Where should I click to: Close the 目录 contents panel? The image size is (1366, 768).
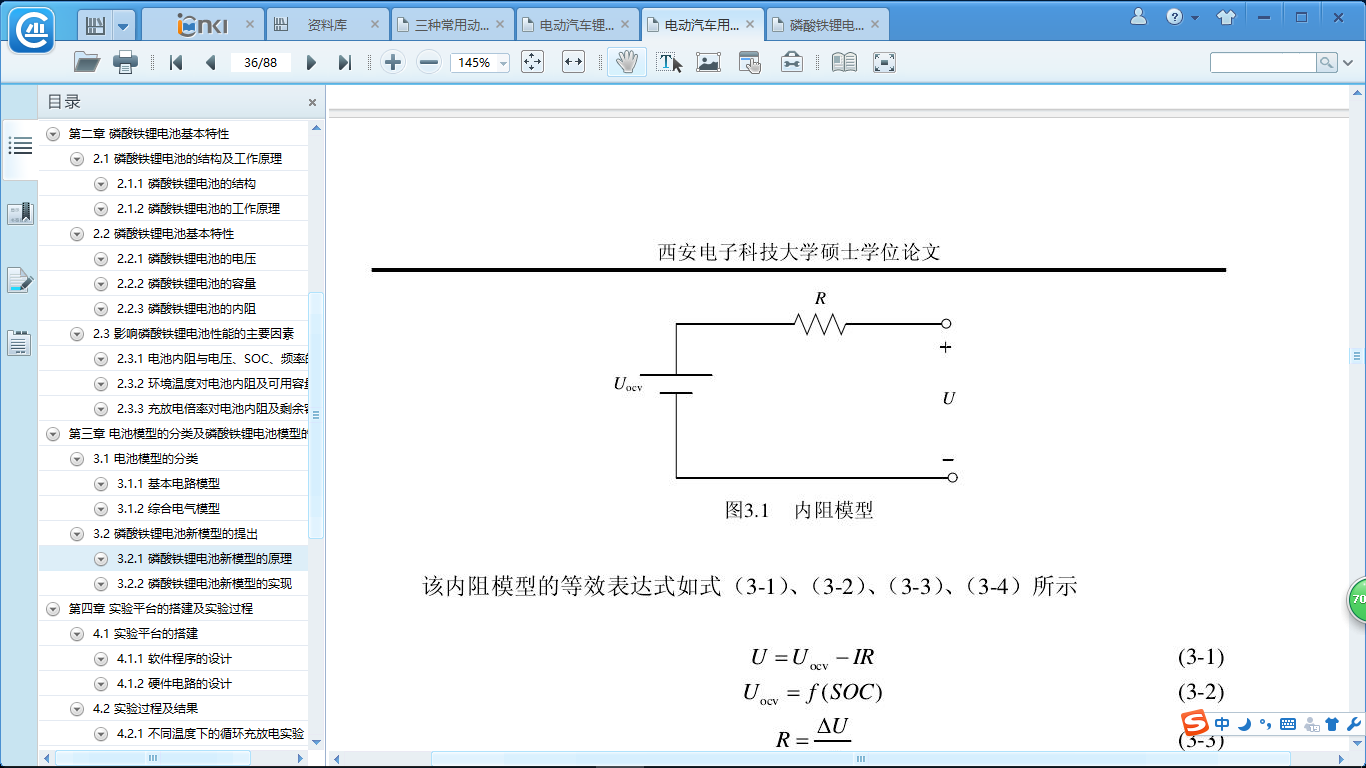pos(312,102)
